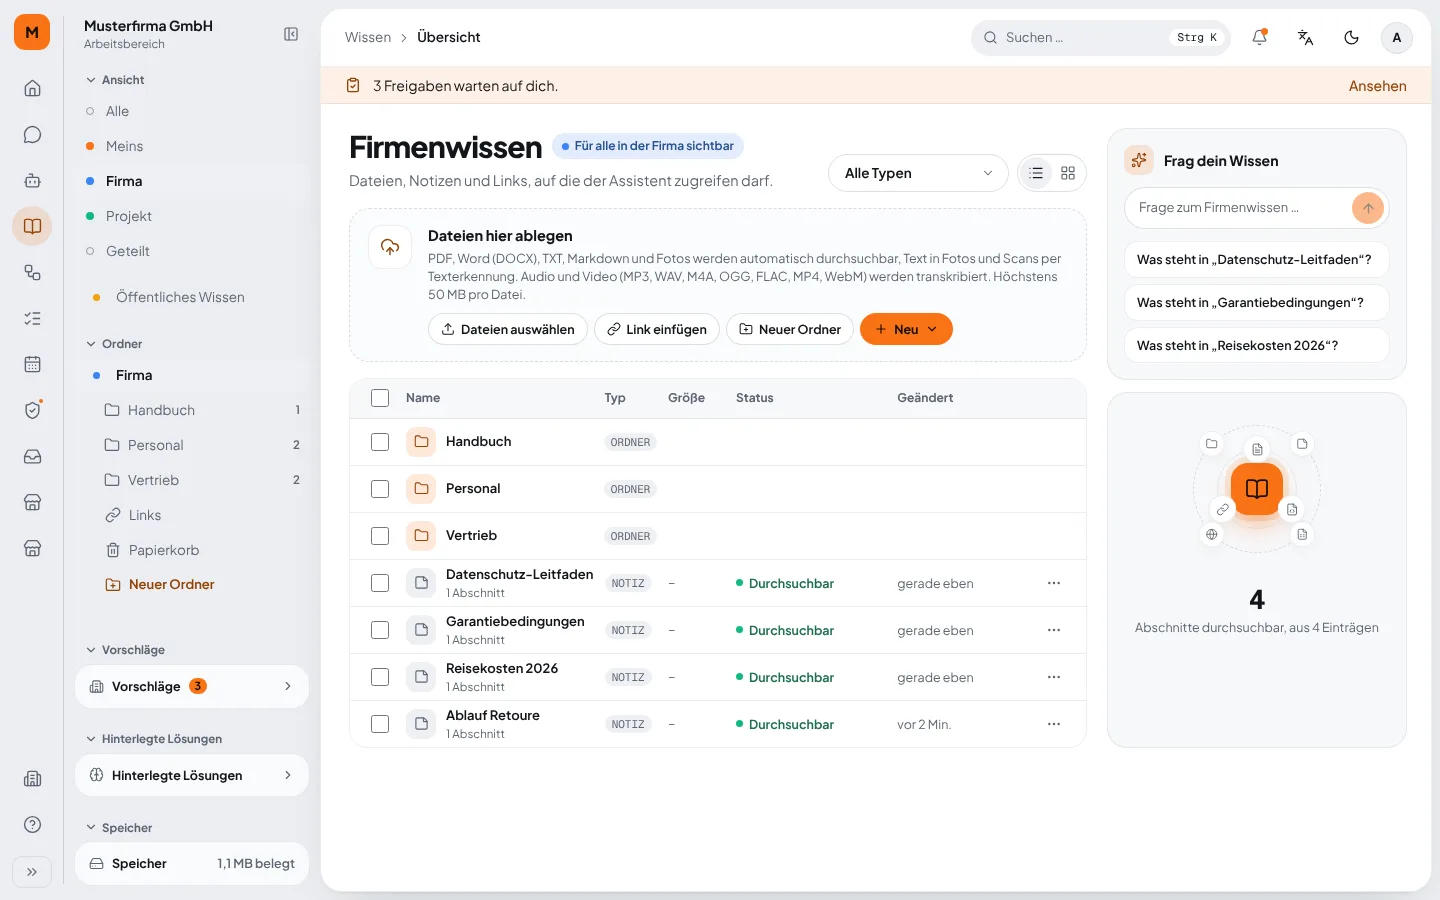Viewport: 1440px width, 900px height.
Task: Open the help question mark icon
Action: pos(32,824)
